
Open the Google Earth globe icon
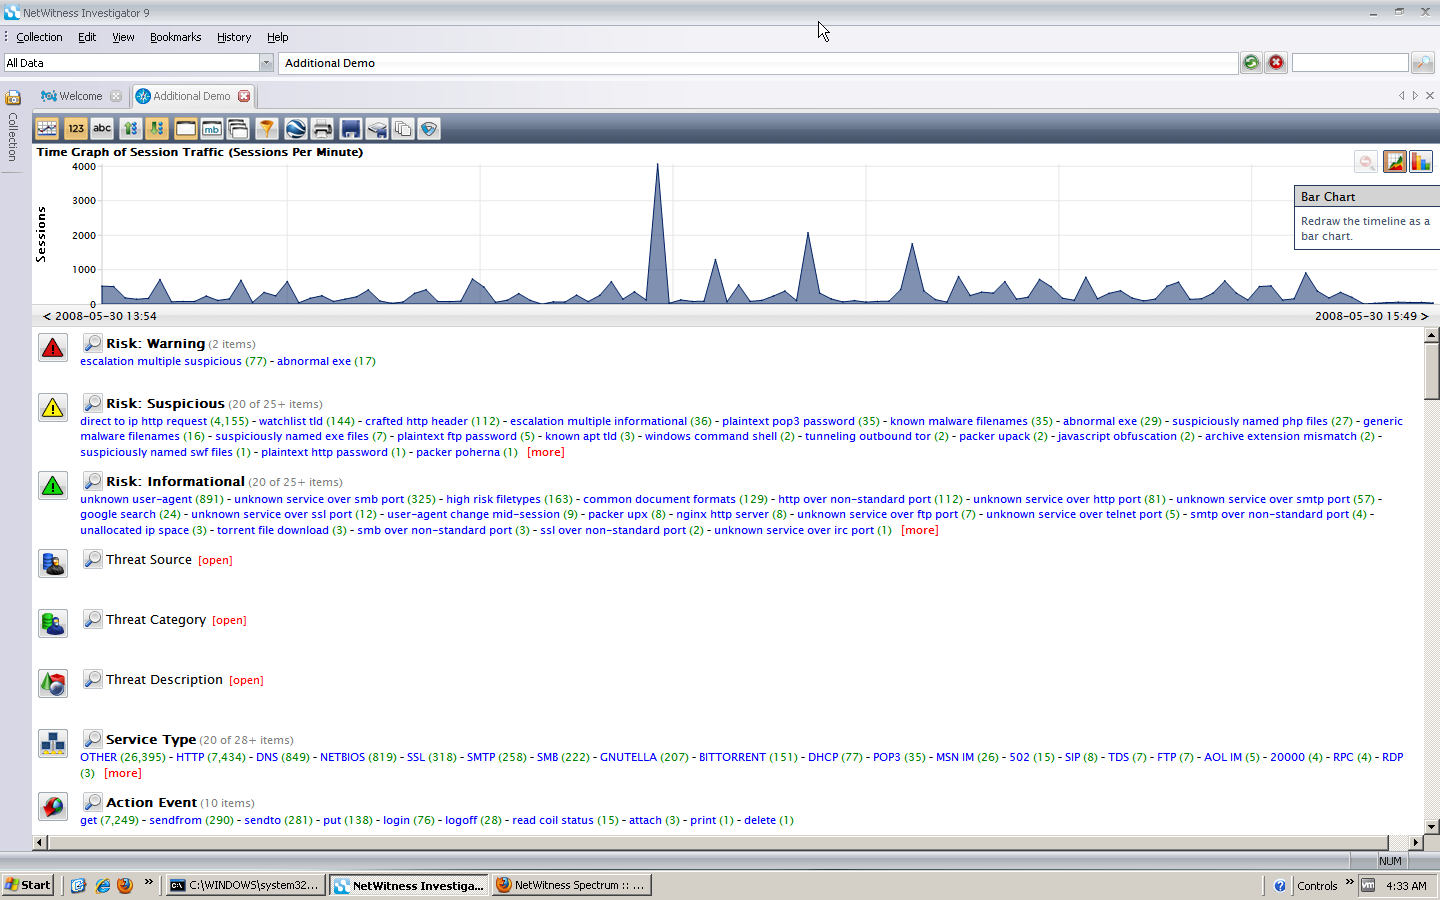tap(295, 128)
